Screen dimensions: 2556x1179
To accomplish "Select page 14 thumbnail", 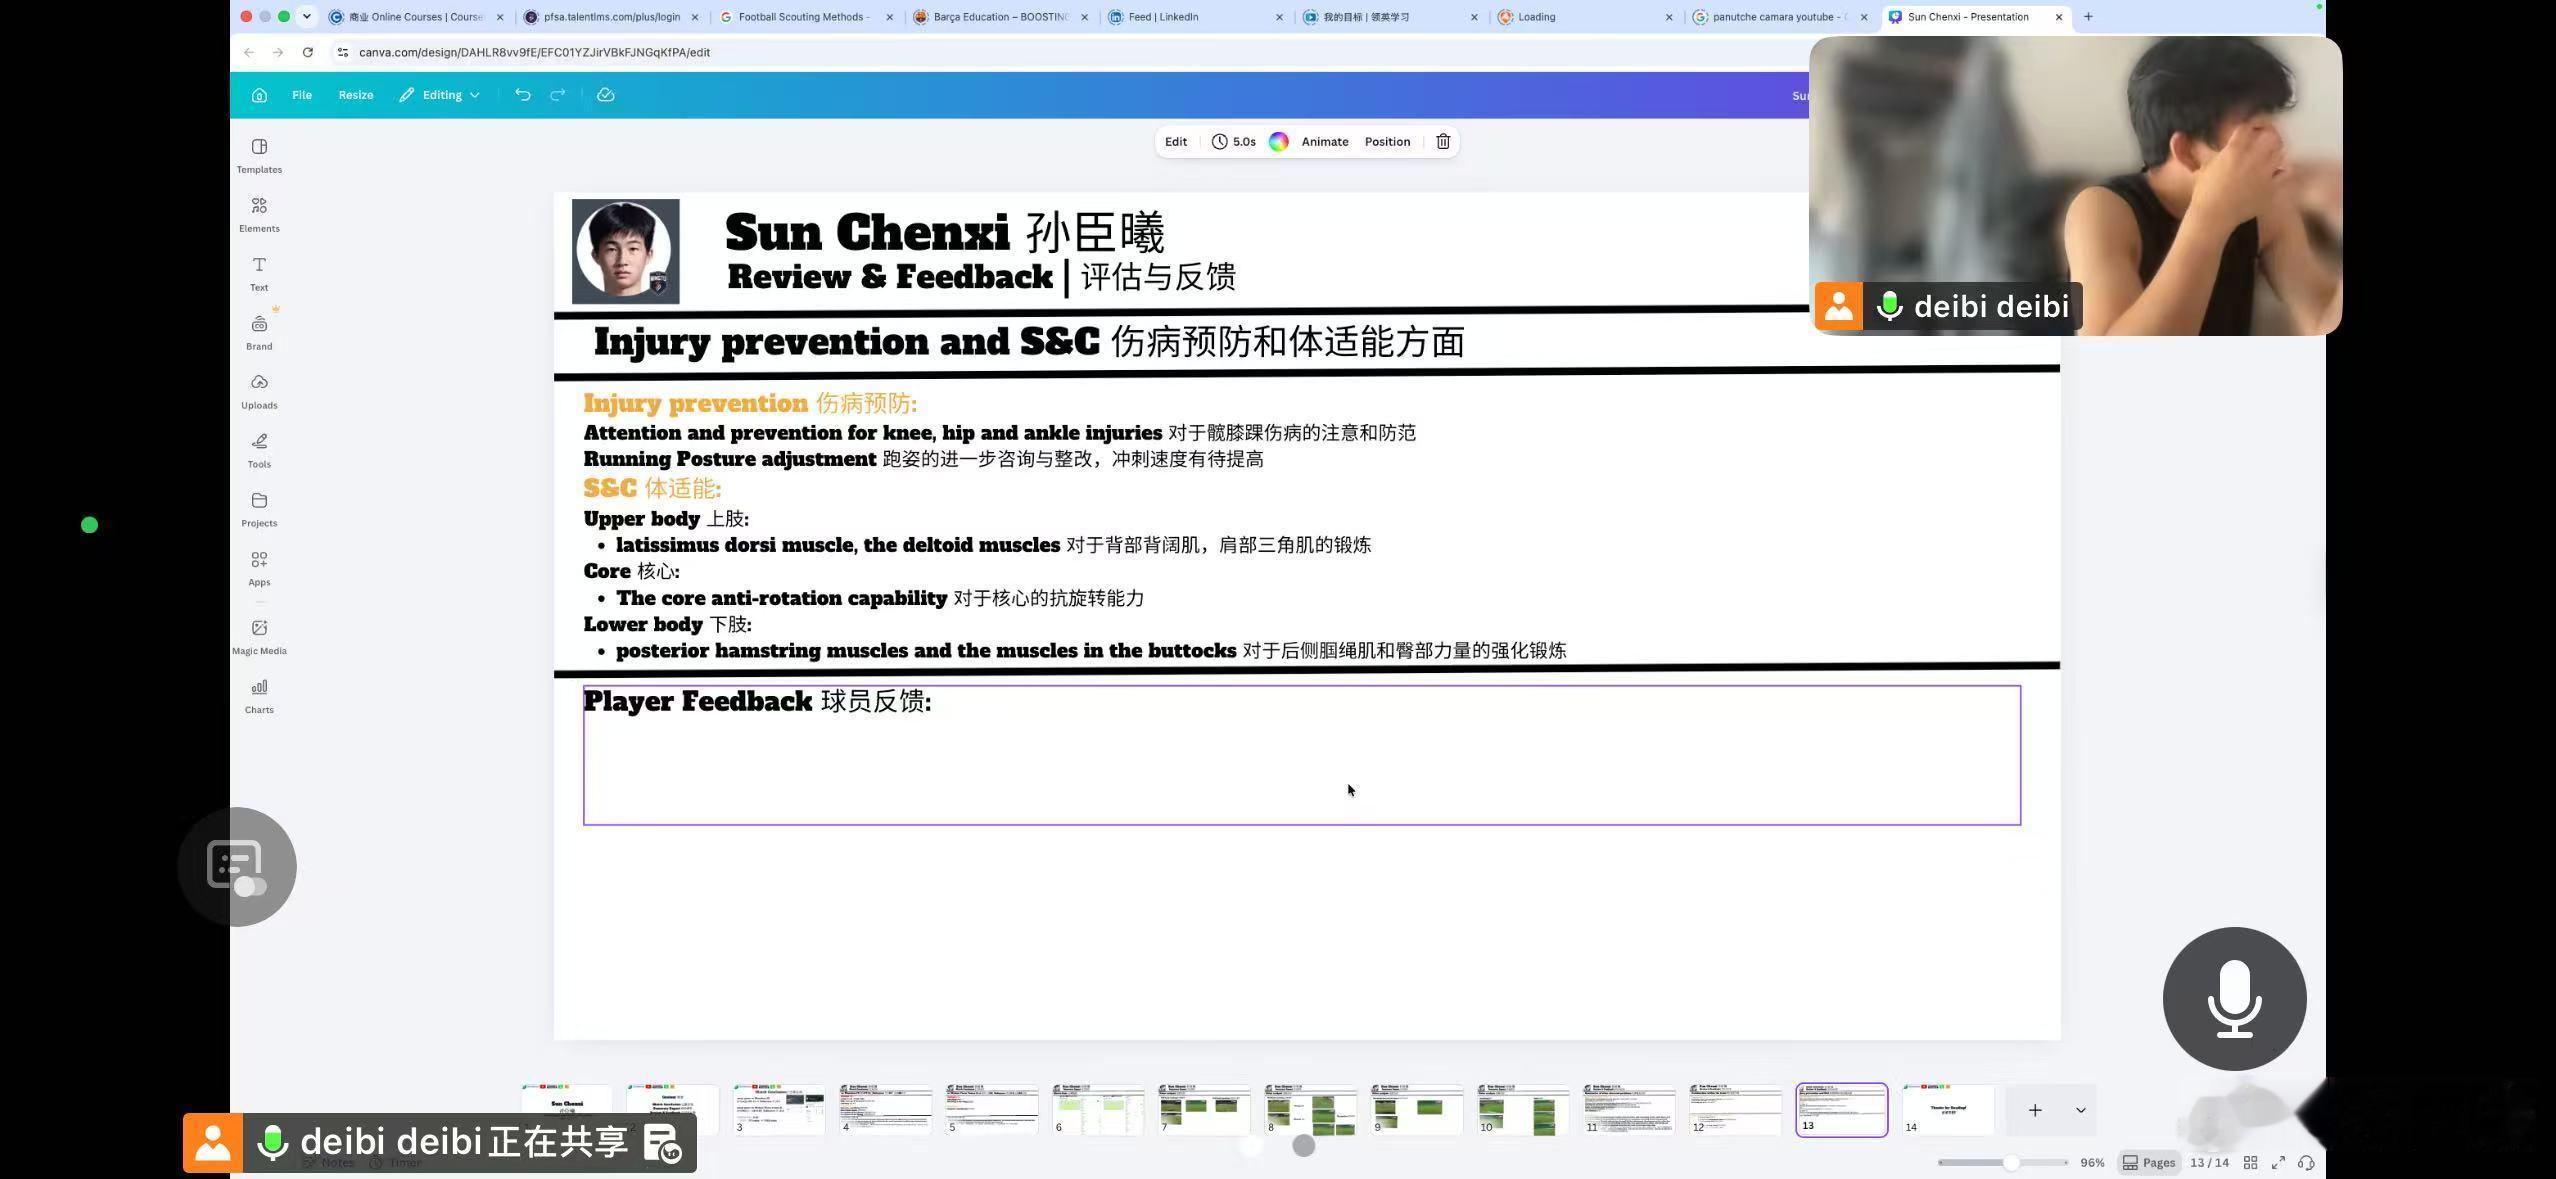I will pyautogui.click(x=1947, y=1109).
